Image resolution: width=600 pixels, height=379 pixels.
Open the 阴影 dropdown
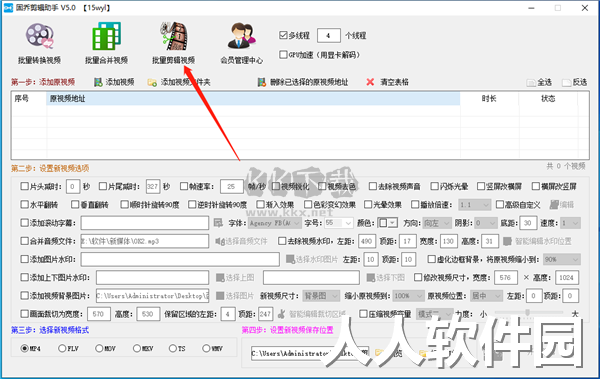[x=486, y=223]
